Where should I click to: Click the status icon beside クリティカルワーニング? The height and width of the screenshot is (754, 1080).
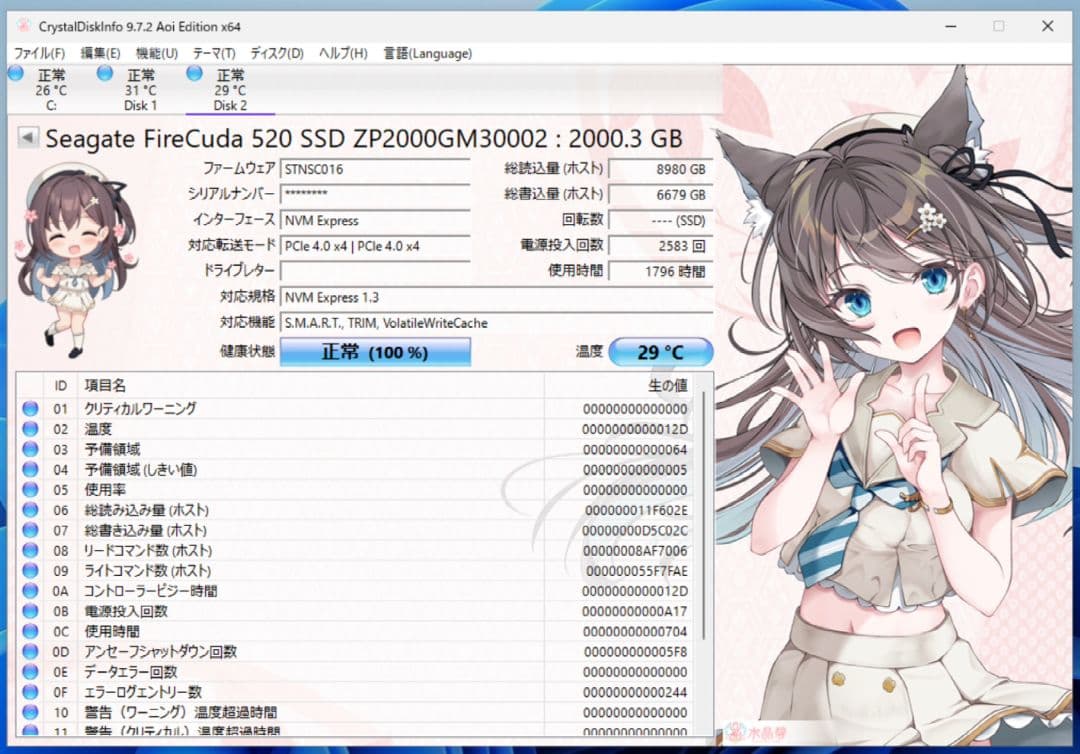(x=28, y=409)
